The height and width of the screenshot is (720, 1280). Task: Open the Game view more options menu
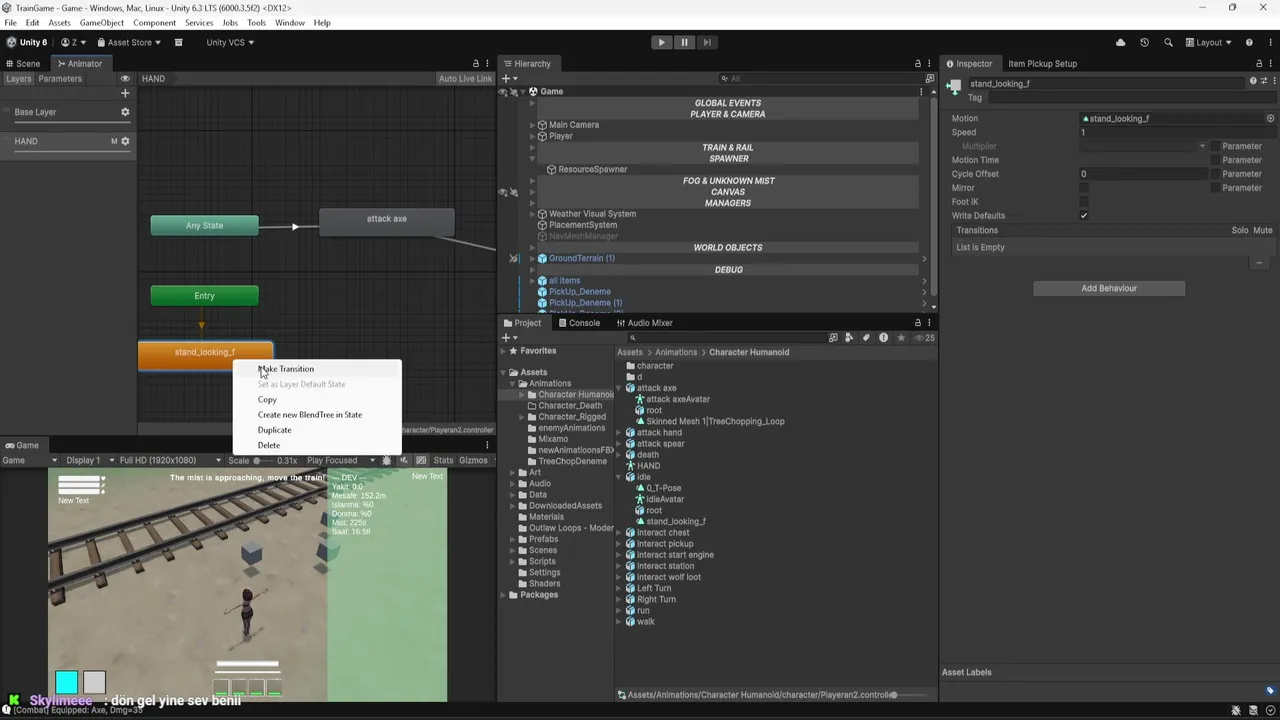pos(488,445)
